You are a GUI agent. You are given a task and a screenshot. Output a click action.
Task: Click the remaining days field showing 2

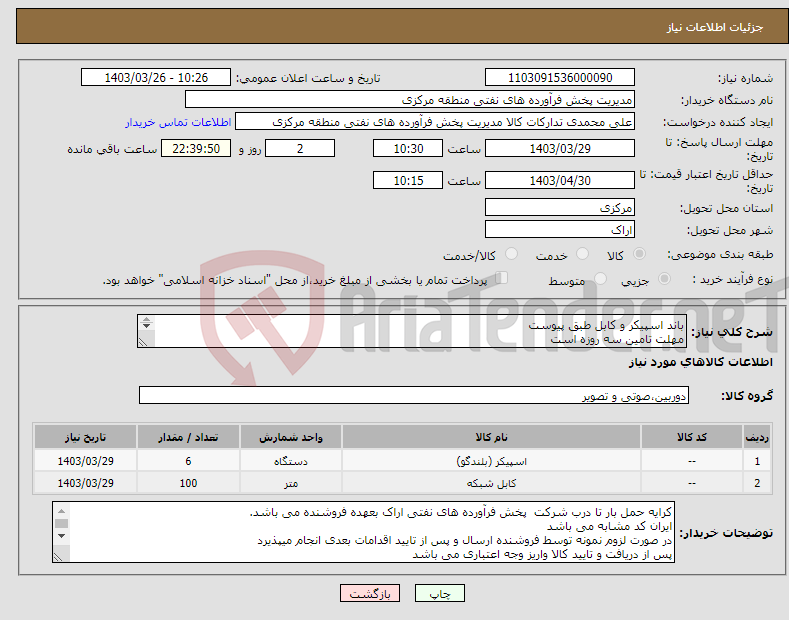pos(300,148)
